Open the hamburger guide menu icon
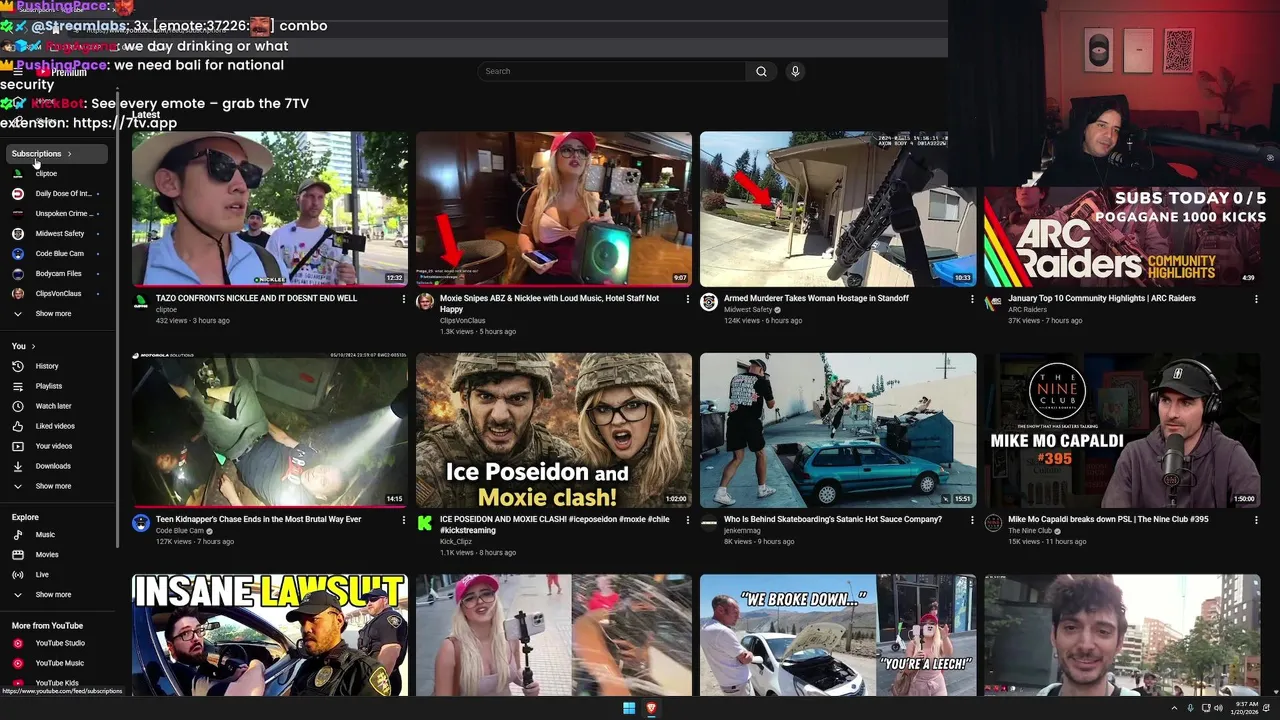The height and width of the screenshot is (720, 1280). 18,72
